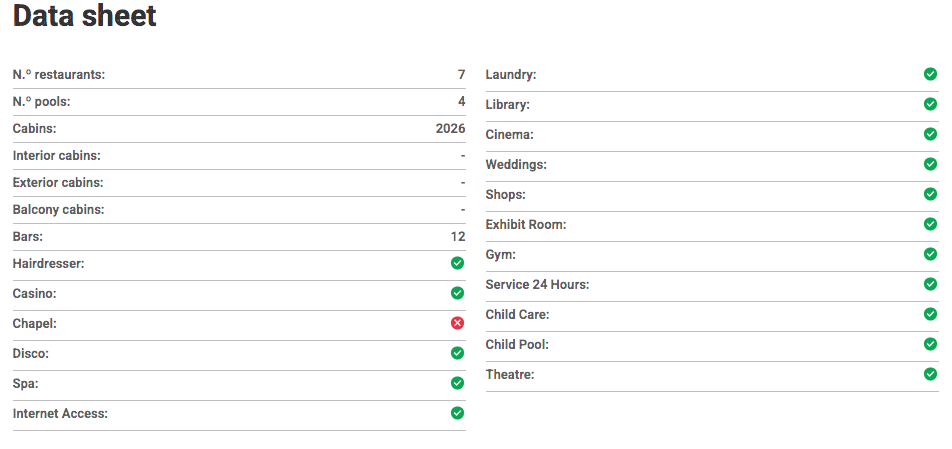Click the Internet Access check icon
The height and width of the screenshot is (449, 952).
click(457, 413)
